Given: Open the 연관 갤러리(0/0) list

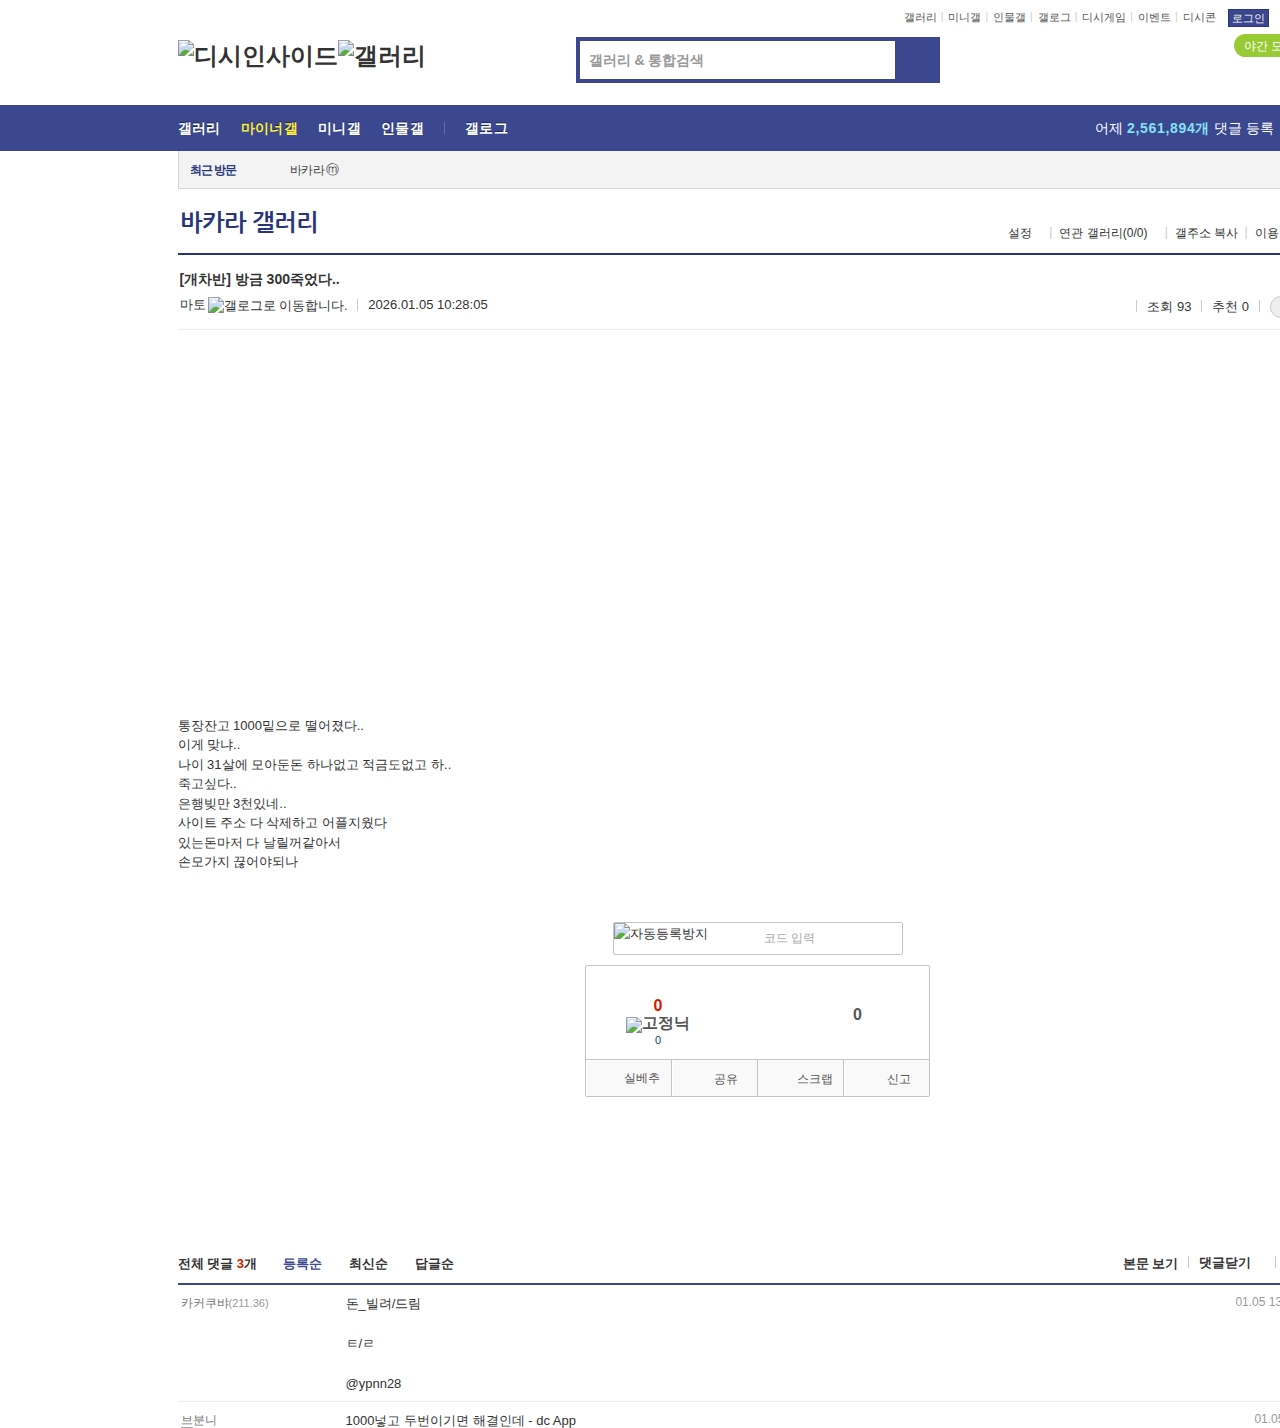Looking at the screenshot, I should tap(1103, 233).
